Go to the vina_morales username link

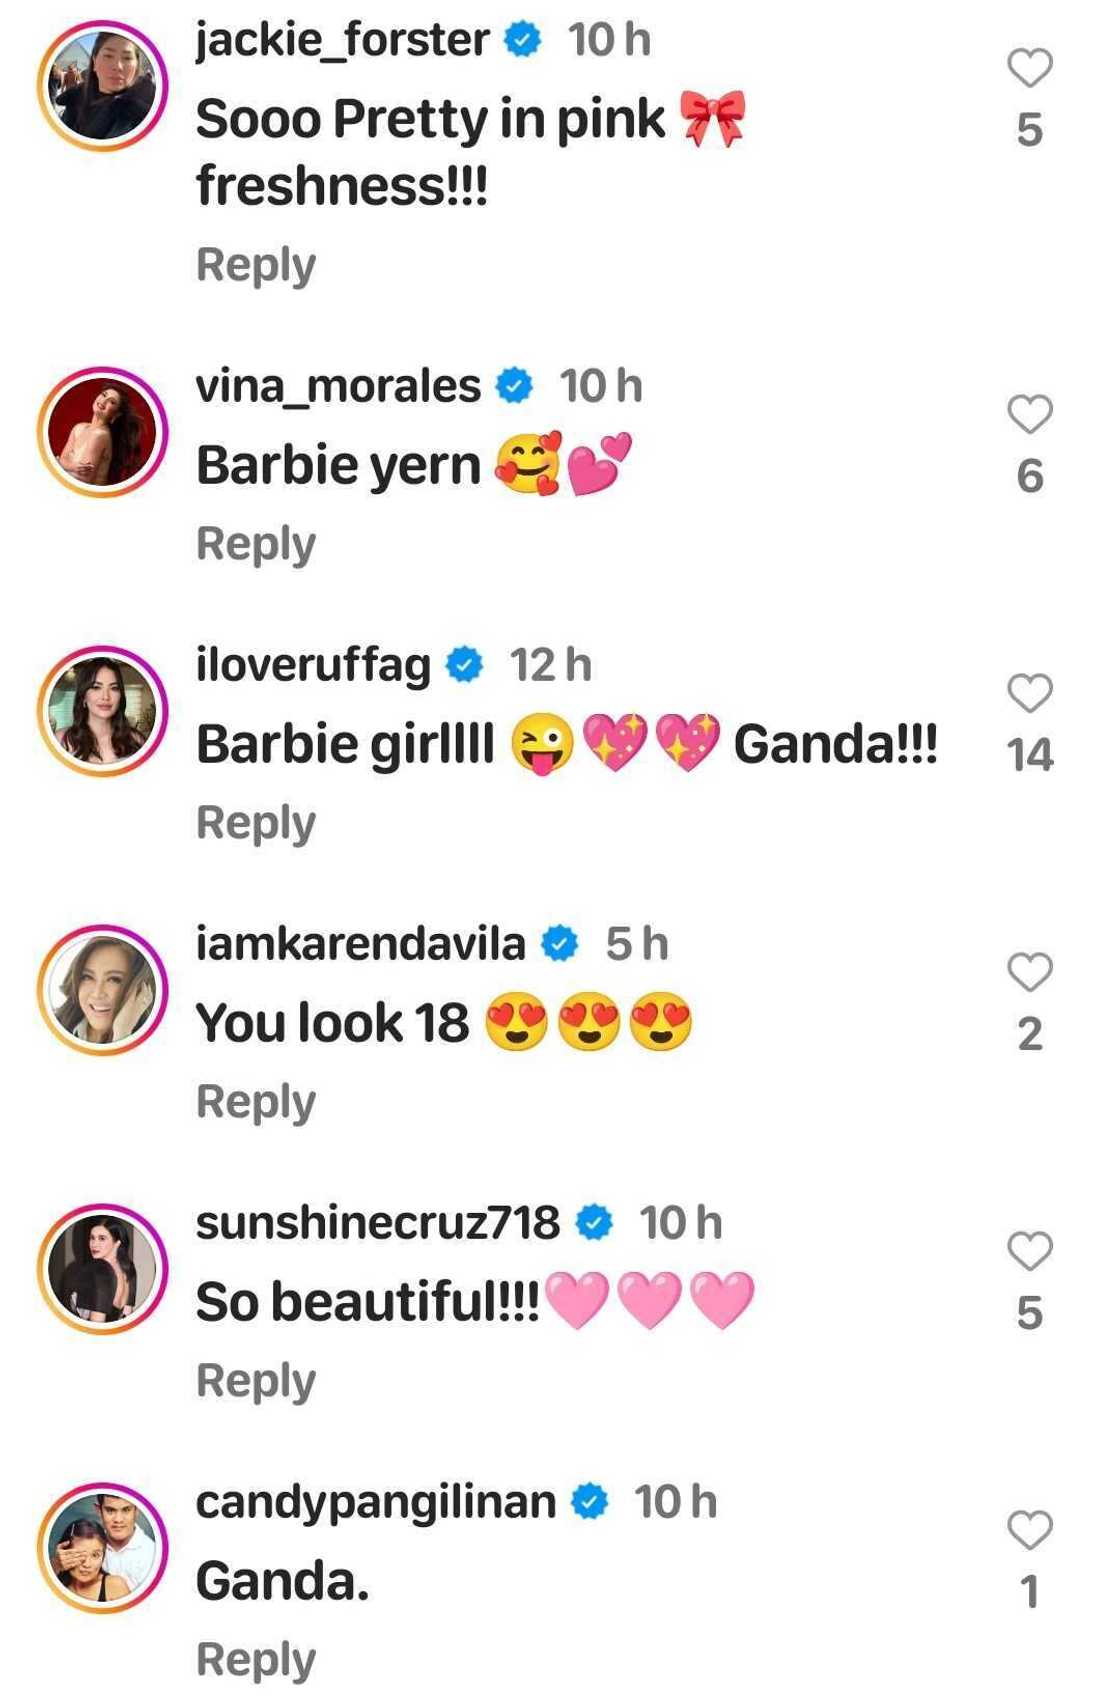338,386
